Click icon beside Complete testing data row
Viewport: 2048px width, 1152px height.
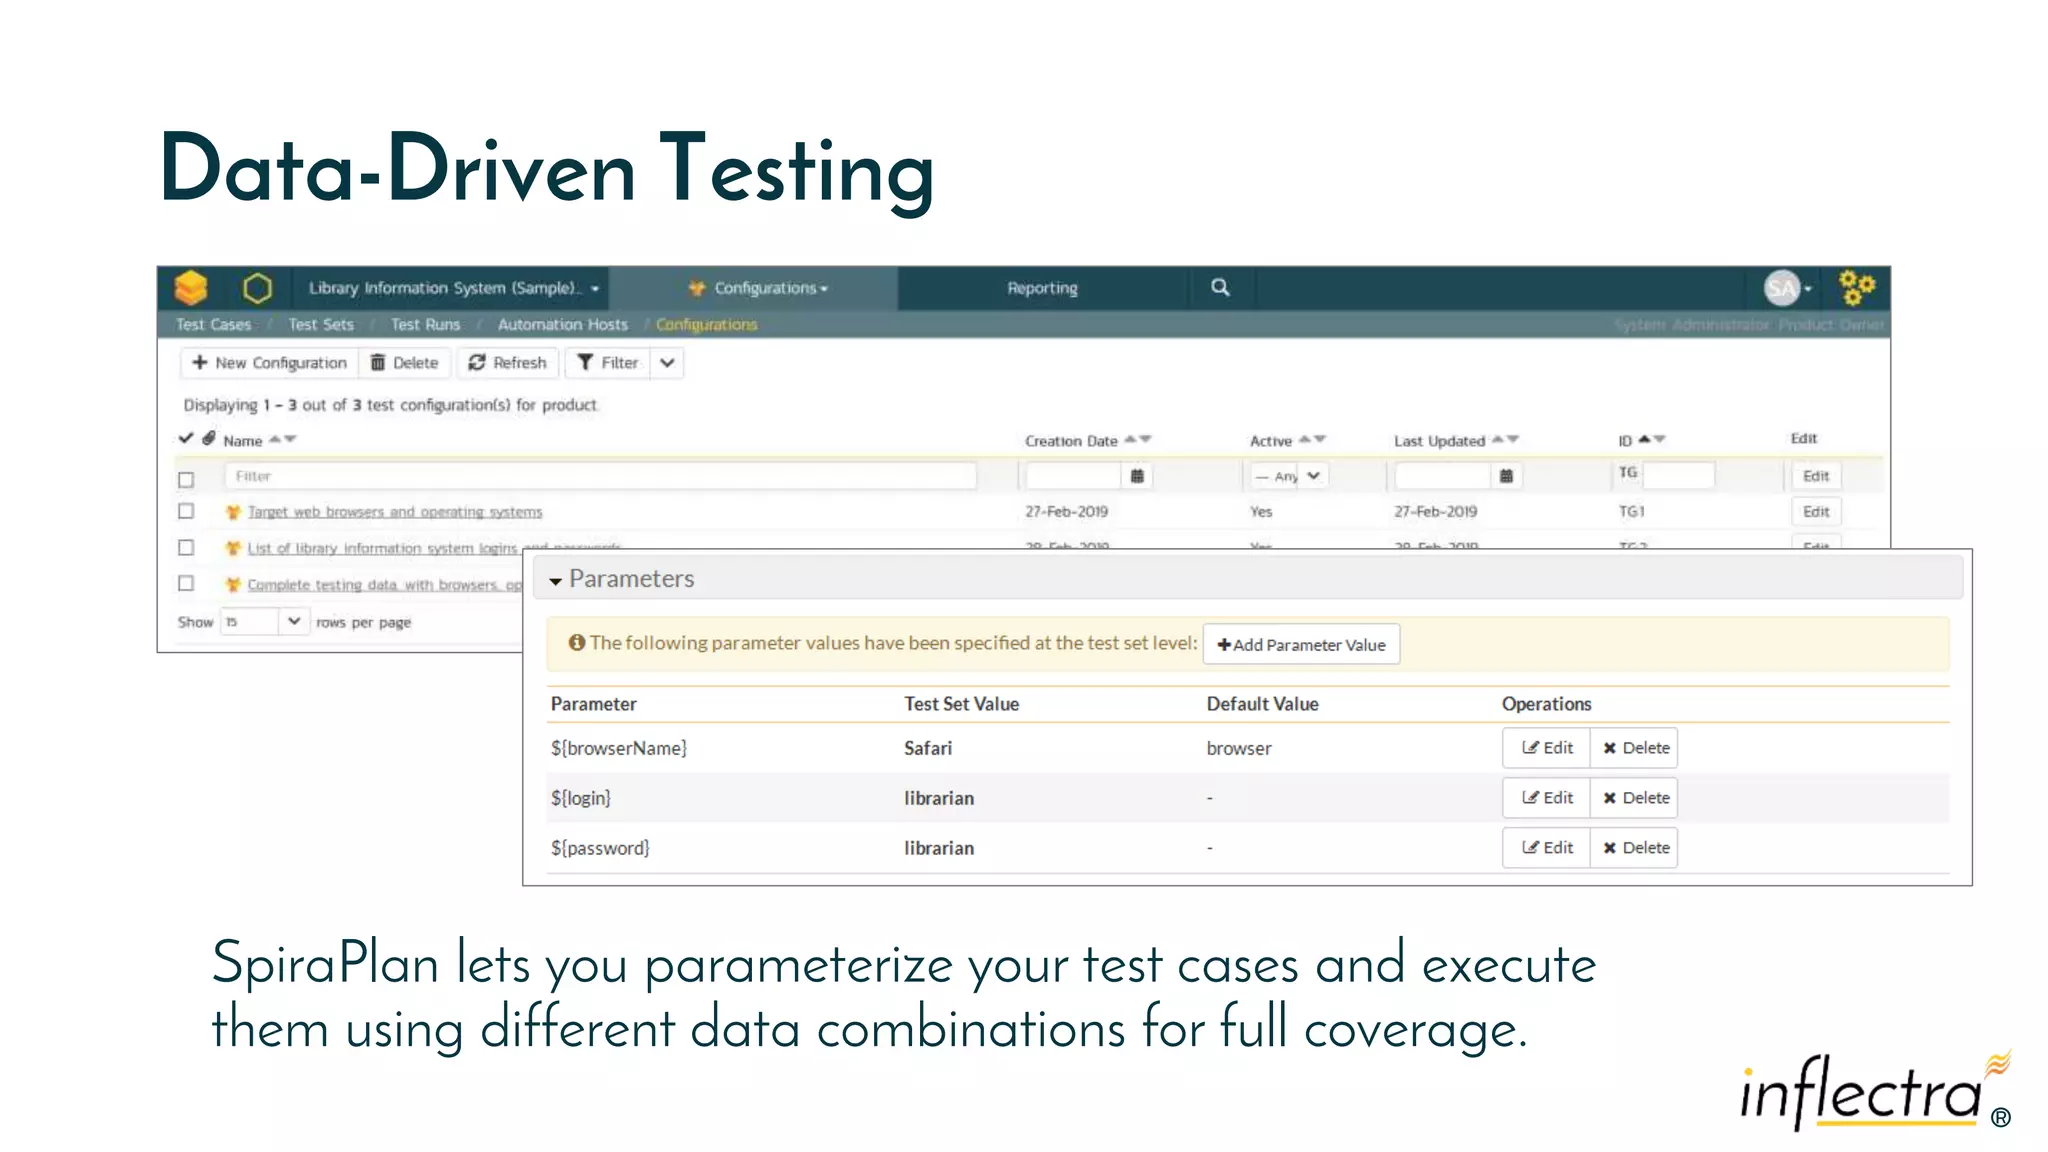click(x=233, y=584)
